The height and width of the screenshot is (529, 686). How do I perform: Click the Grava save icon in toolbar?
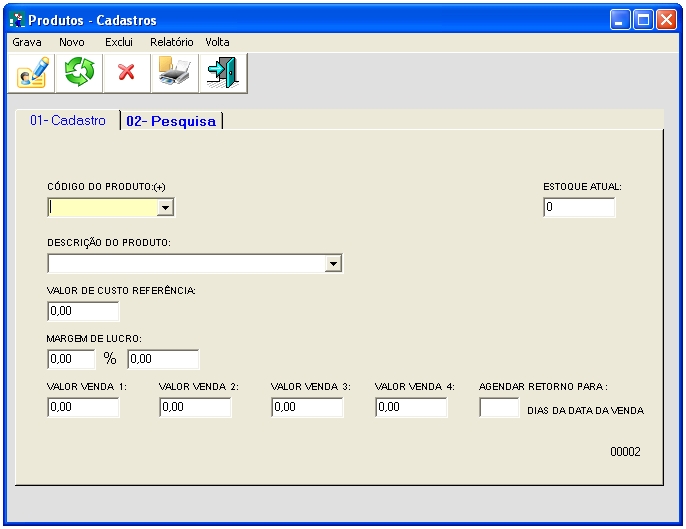click(x=32, y=73)
